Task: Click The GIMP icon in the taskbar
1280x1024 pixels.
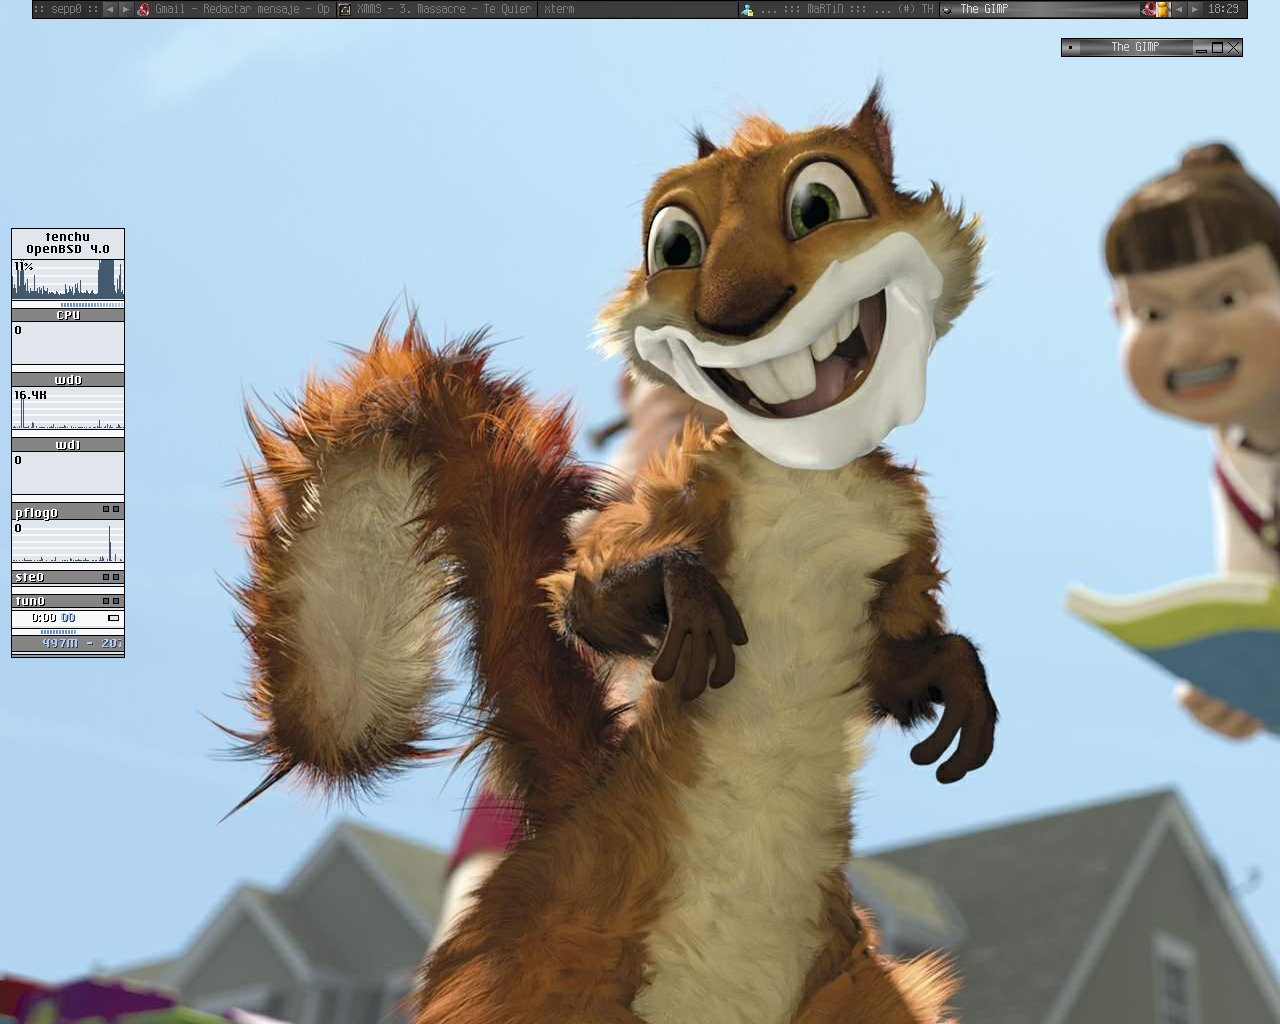Action: pos(947,9)
